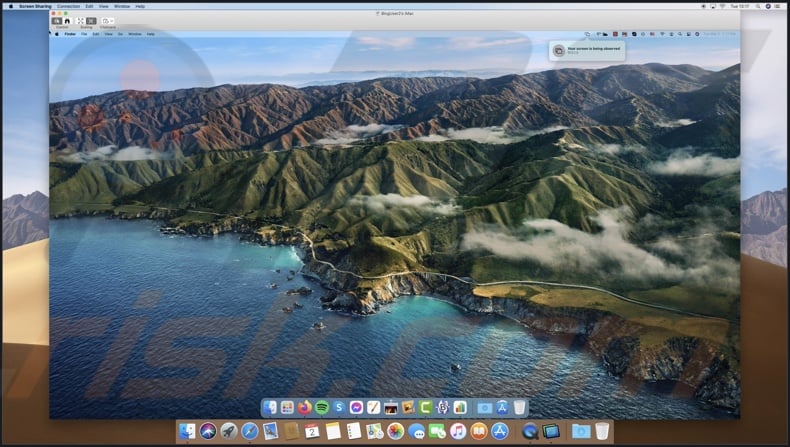Open Downloads folder in local dock
790x447 pixels.
(x=581, y=431)
